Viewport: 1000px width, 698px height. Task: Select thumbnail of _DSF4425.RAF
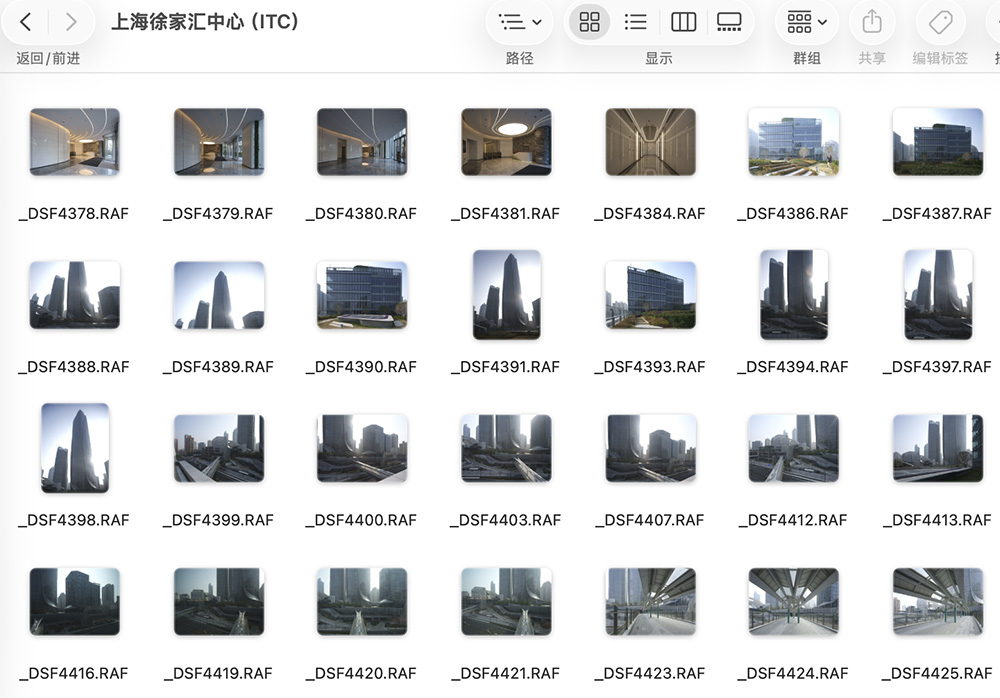click(x=938, y=601)
